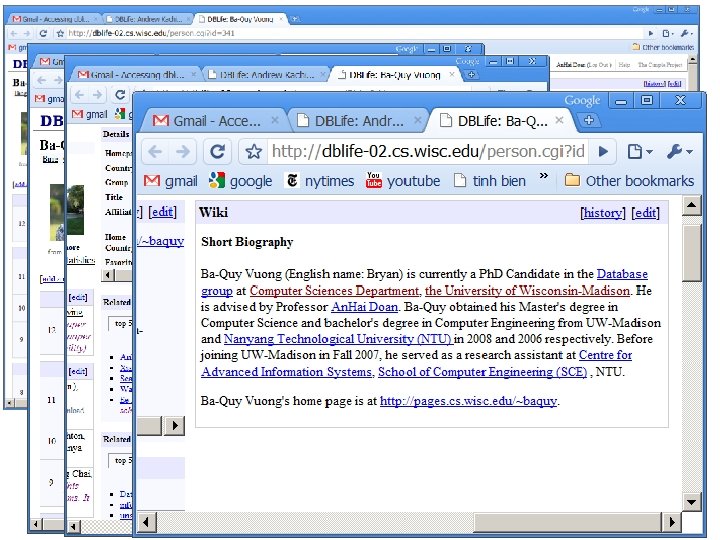Open the Other bookmarks folder in front window
This screenshot has width=720, height=540.
click(x=629, y=181)
